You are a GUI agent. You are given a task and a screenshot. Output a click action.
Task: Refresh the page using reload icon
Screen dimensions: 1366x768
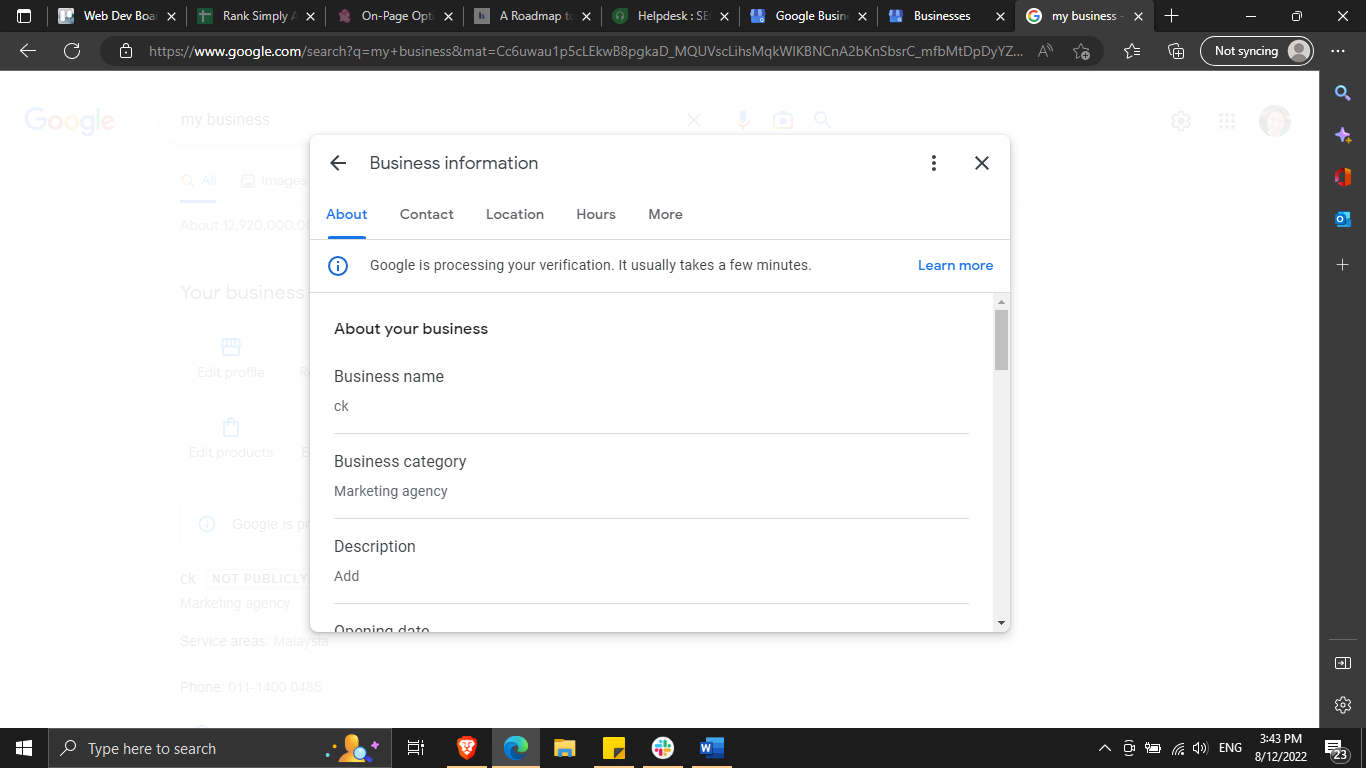coord(71,51)
